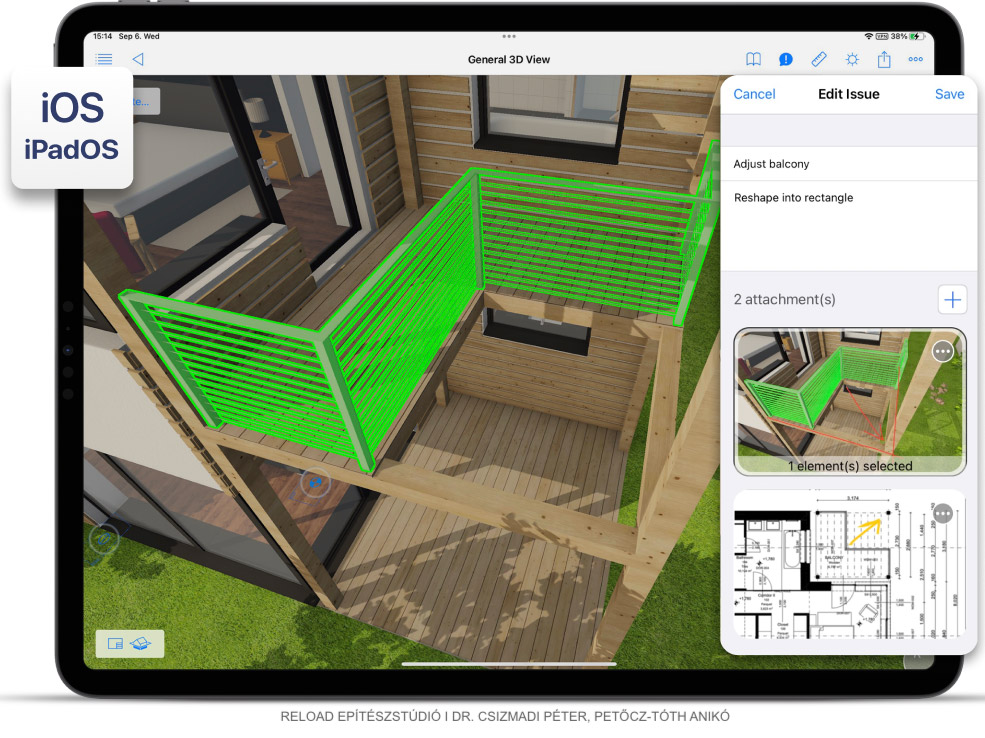Toggle 2D layout view button
The width and height of the screenshot is (985, 738).
pos(115,644)
